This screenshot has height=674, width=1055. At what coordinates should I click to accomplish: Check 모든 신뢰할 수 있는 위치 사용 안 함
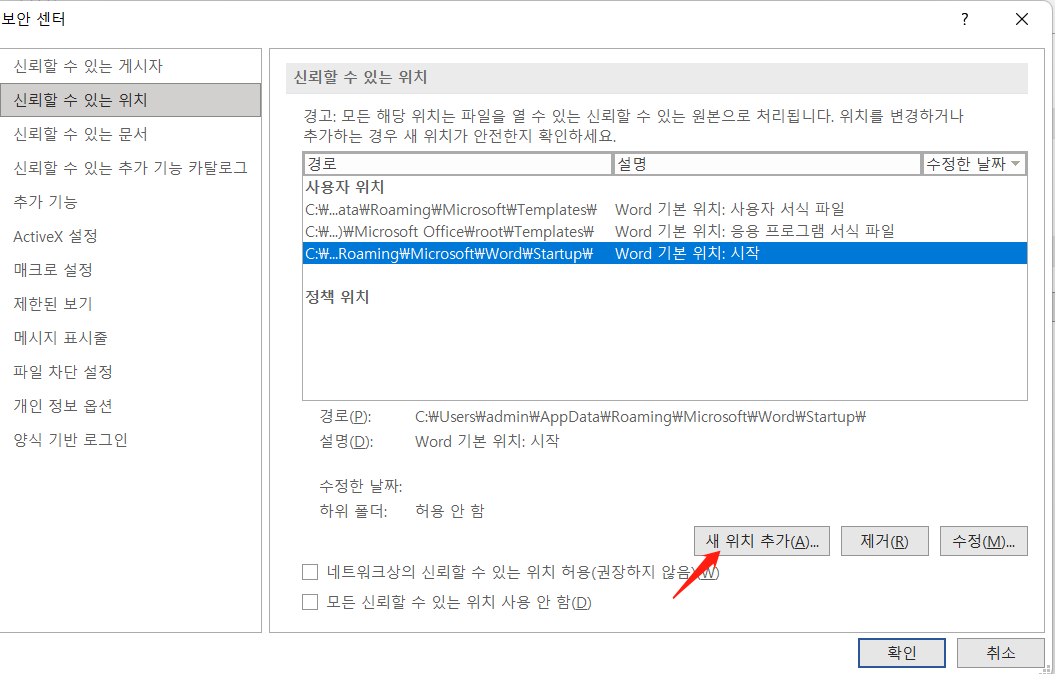[310, 602]
